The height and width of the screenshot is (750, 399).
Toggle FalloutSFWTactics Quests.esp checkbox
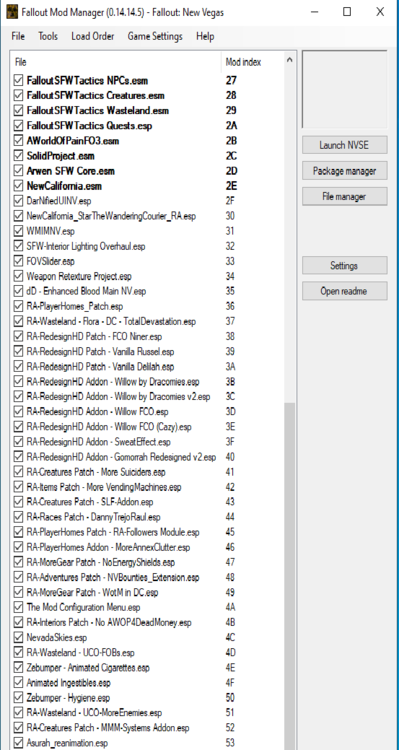pyautogui.click(x=19, y=126)
